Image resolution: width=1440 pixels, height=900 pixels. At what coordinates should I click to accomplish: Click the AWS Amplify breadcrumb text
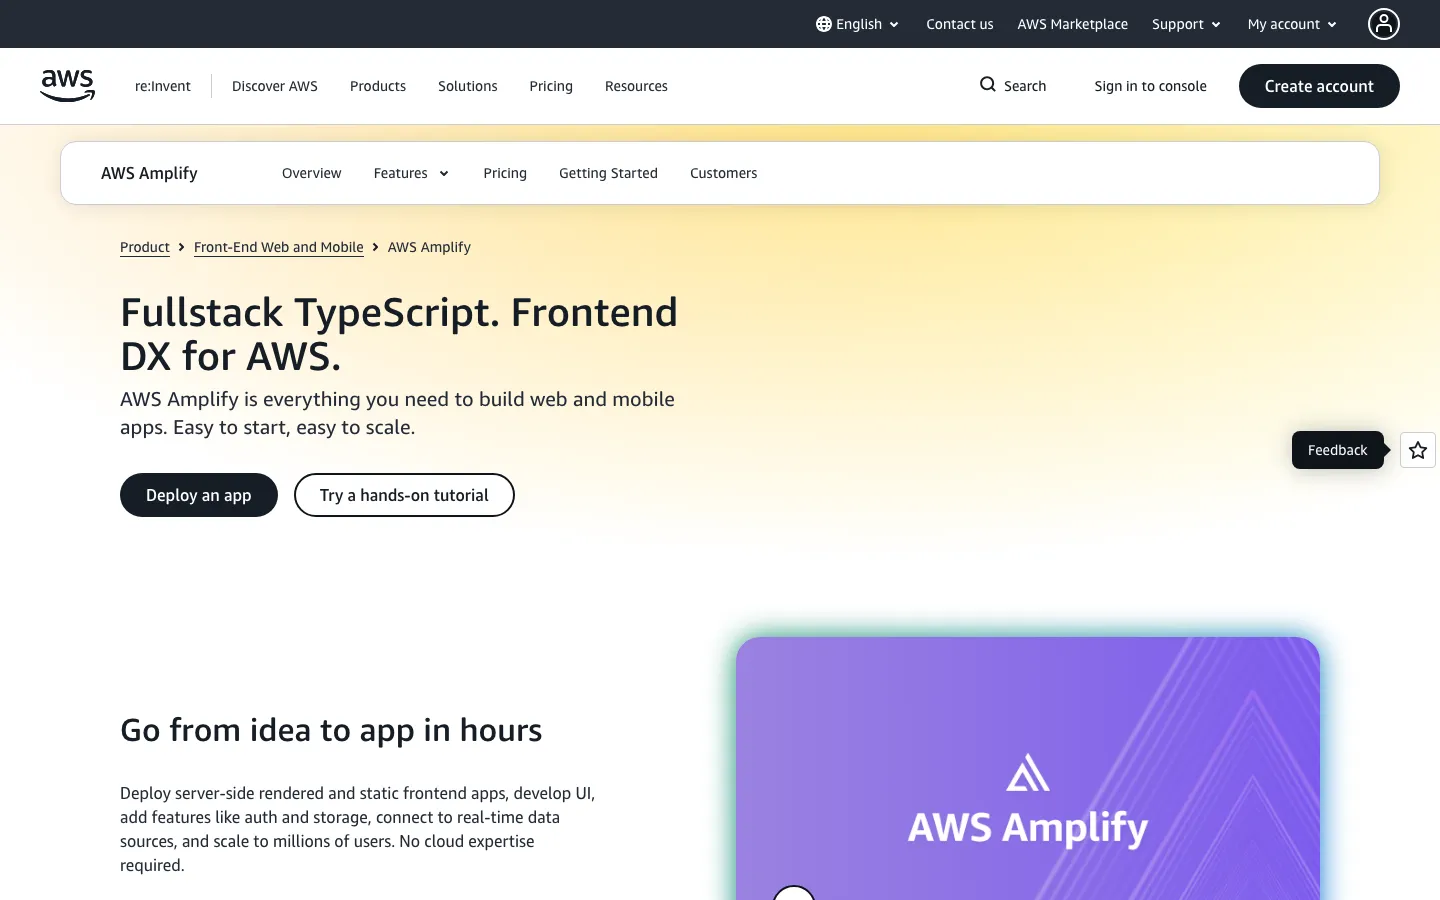point(429,247)
